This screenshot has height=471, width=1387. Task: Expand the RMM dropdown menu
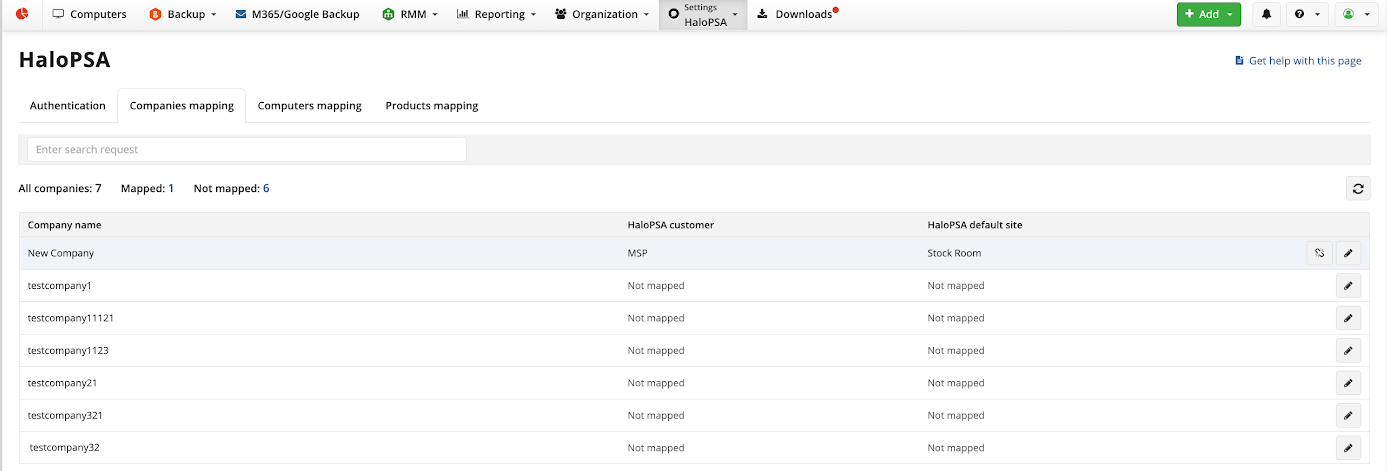(410, 14)
